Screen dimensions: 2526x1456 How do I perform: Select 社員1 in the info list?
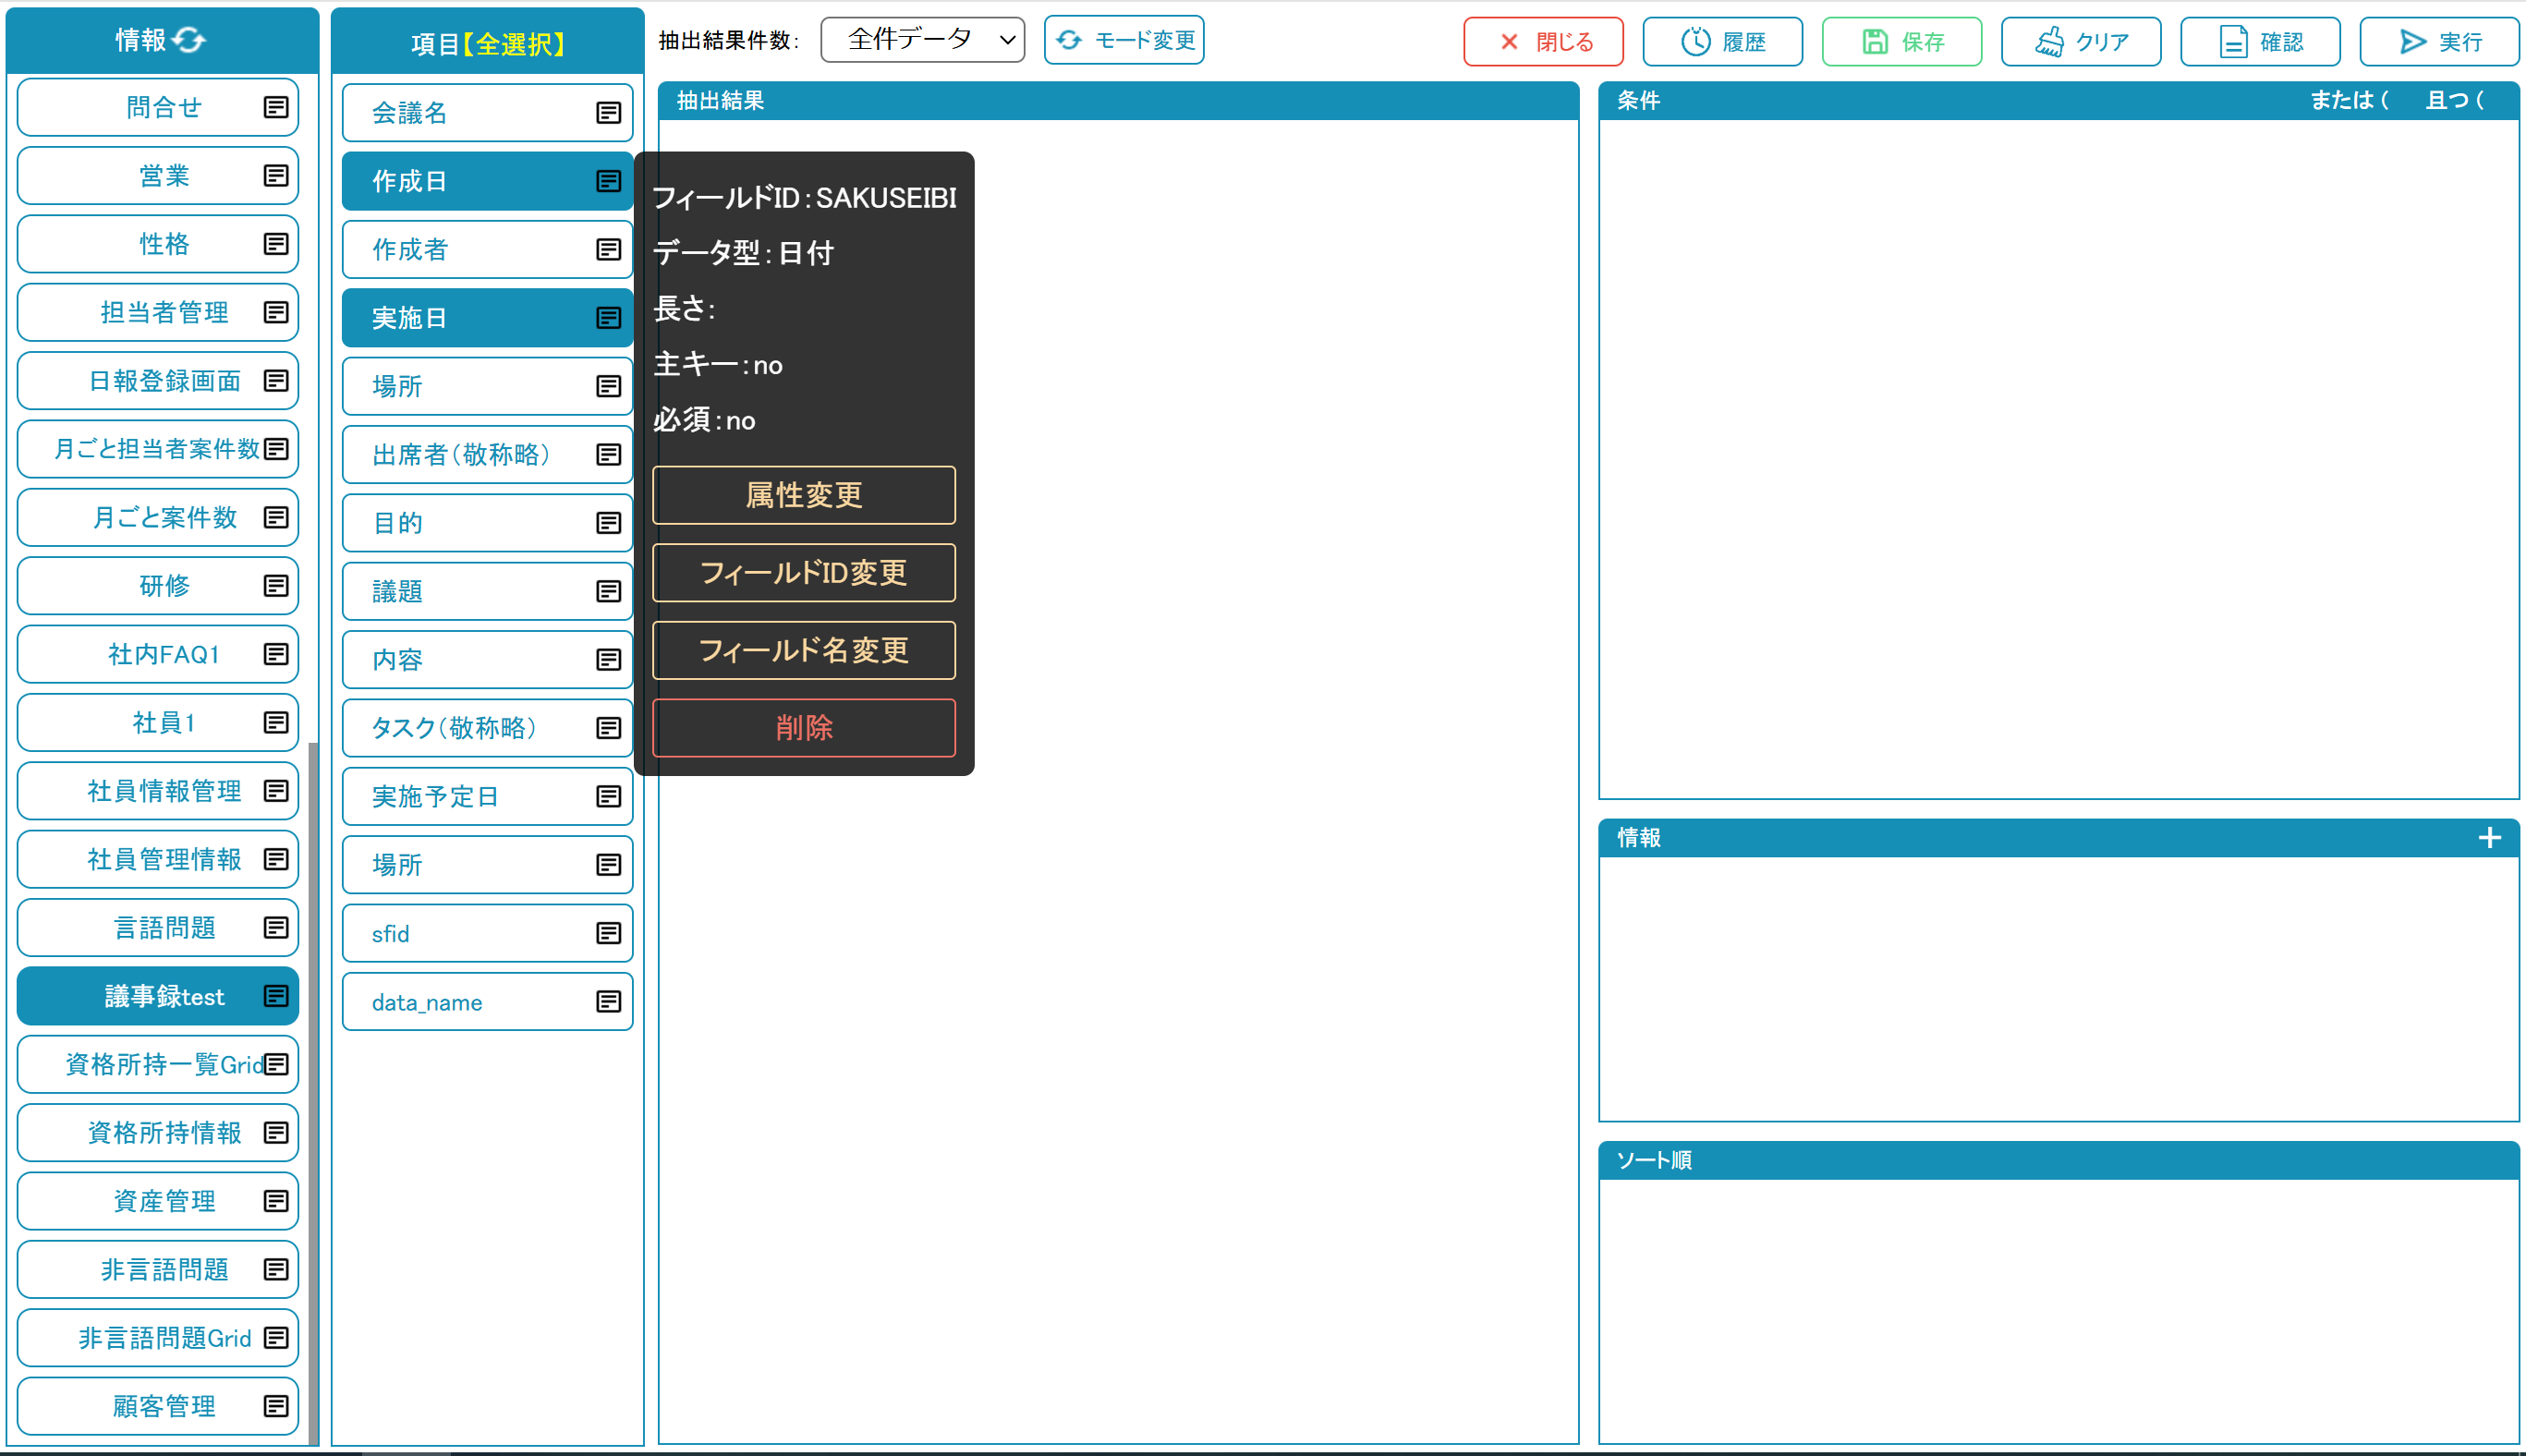tap(158, 723)
